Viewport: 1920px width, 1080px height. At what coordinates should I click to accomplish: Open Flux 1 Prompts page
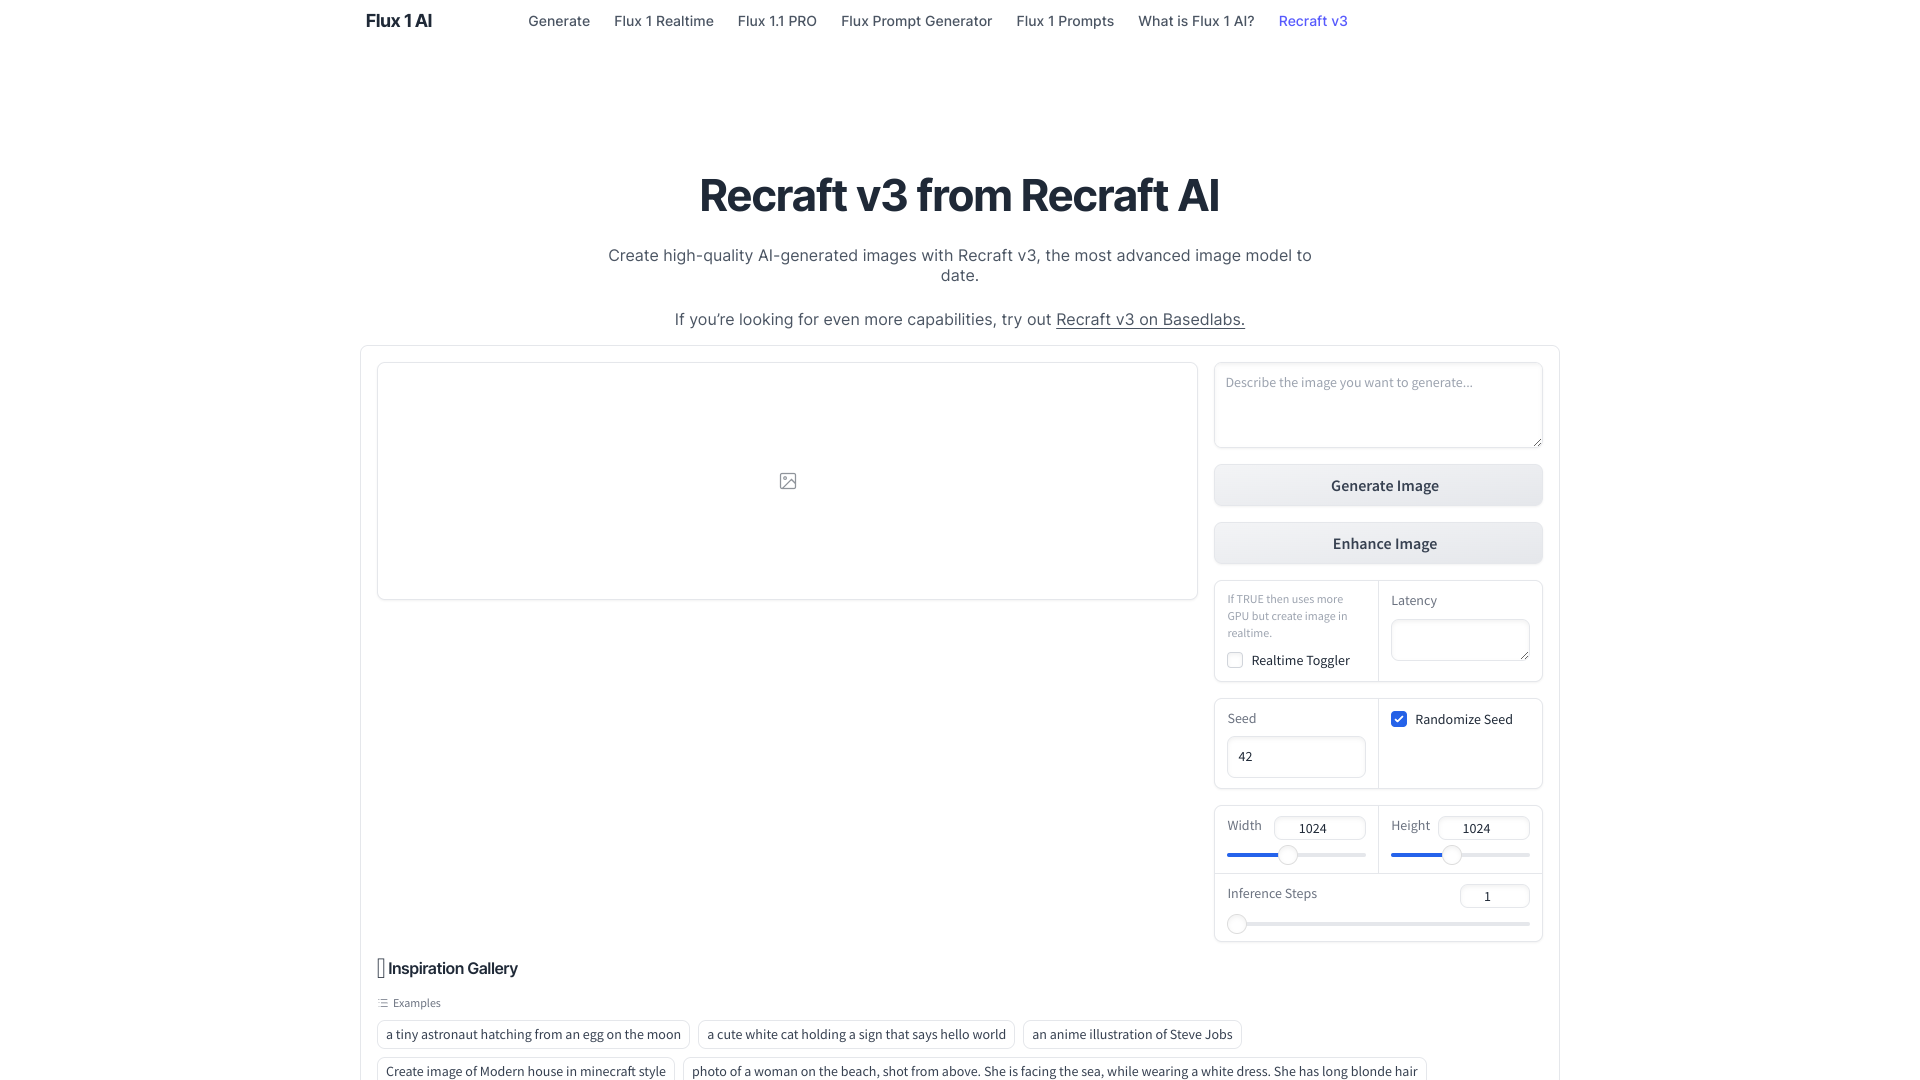coord(1065,21)
